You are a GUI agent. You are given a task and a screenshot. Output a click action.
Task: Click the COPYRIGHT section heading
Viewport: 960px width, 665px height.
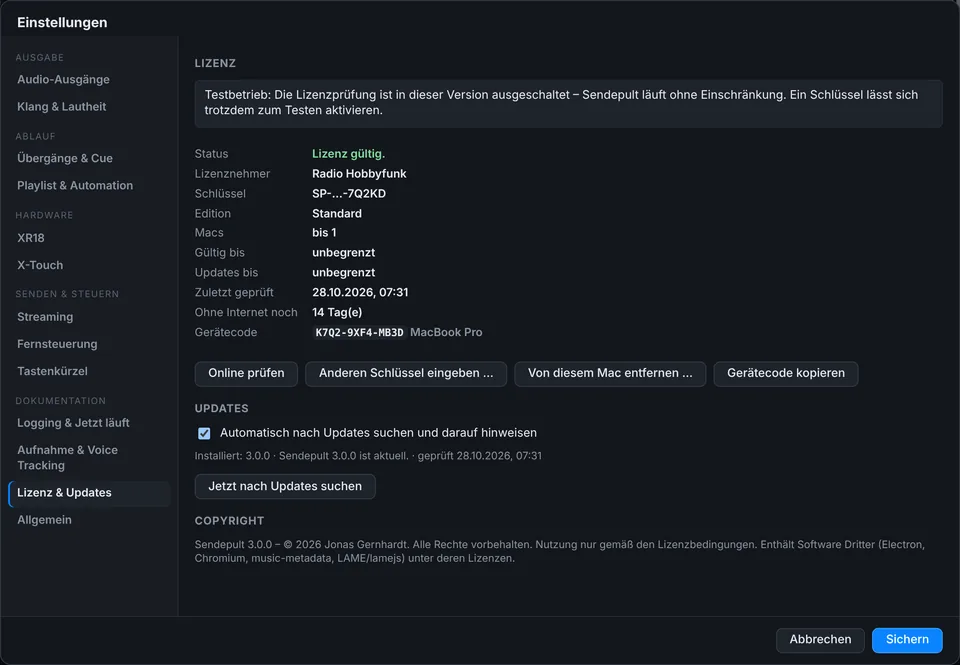click(x=230, y=521)
